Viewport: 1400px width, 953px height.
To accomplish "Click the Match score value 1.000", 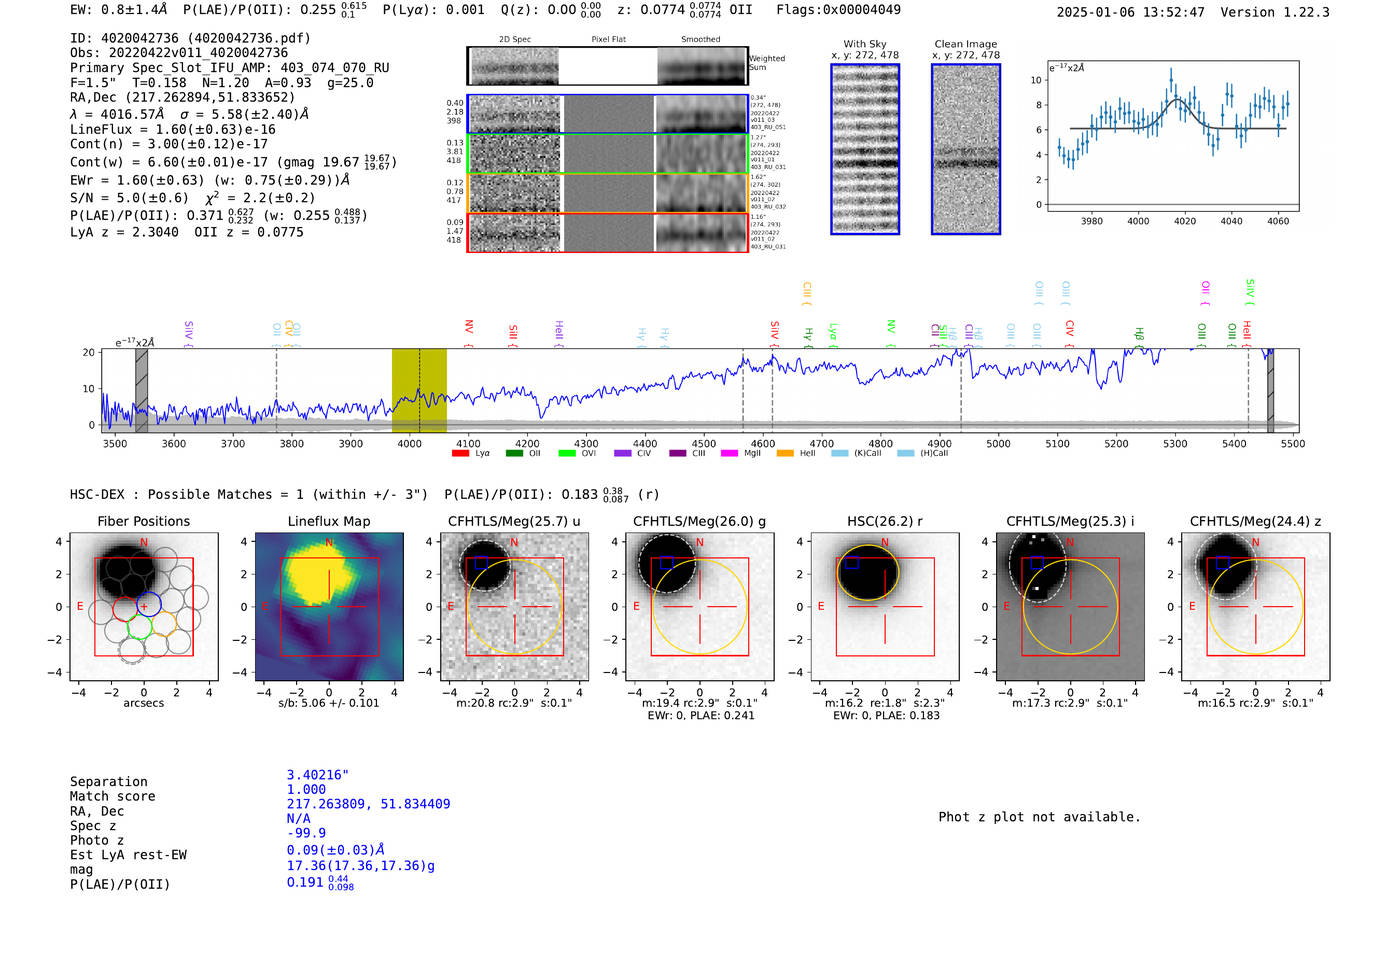I will [306, 789].
